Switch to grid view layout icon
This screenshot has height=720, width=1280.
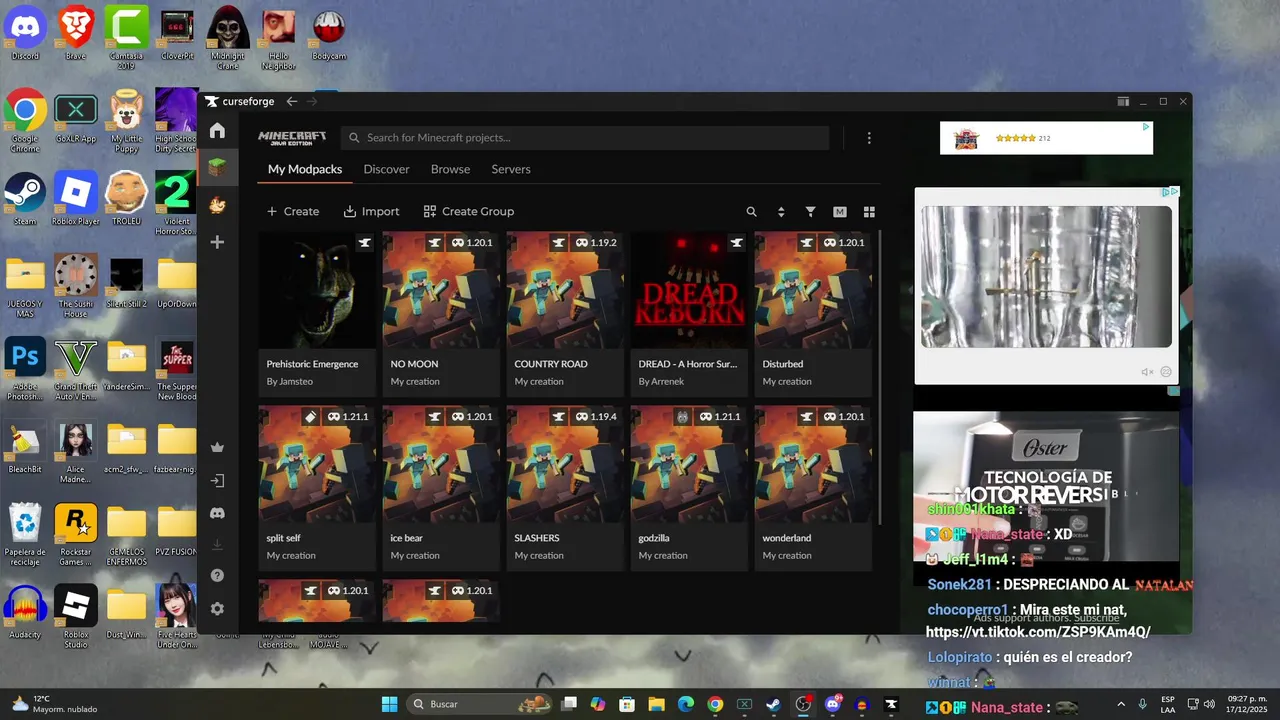[869, 212]
